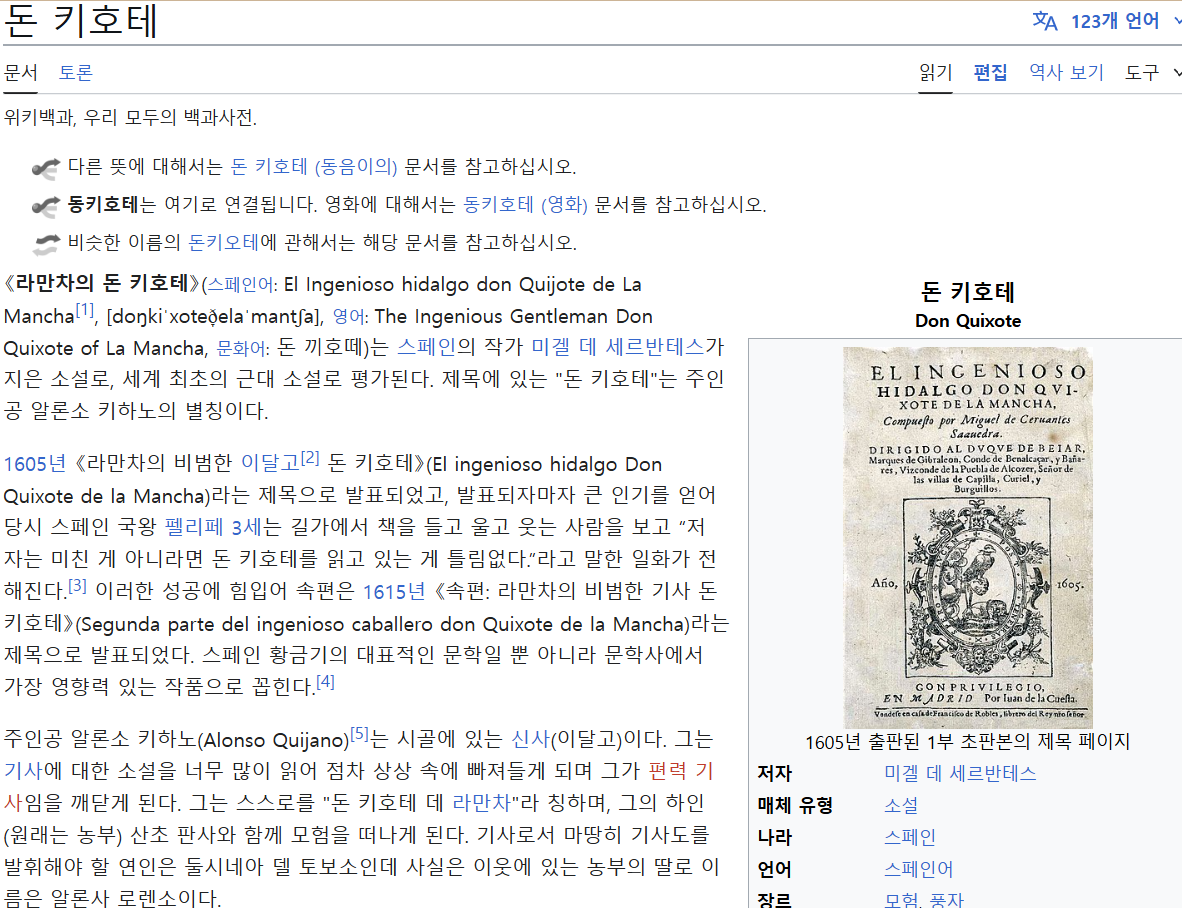Click footnote reference [3]
1182x908 pixels.
click(77, 585)
